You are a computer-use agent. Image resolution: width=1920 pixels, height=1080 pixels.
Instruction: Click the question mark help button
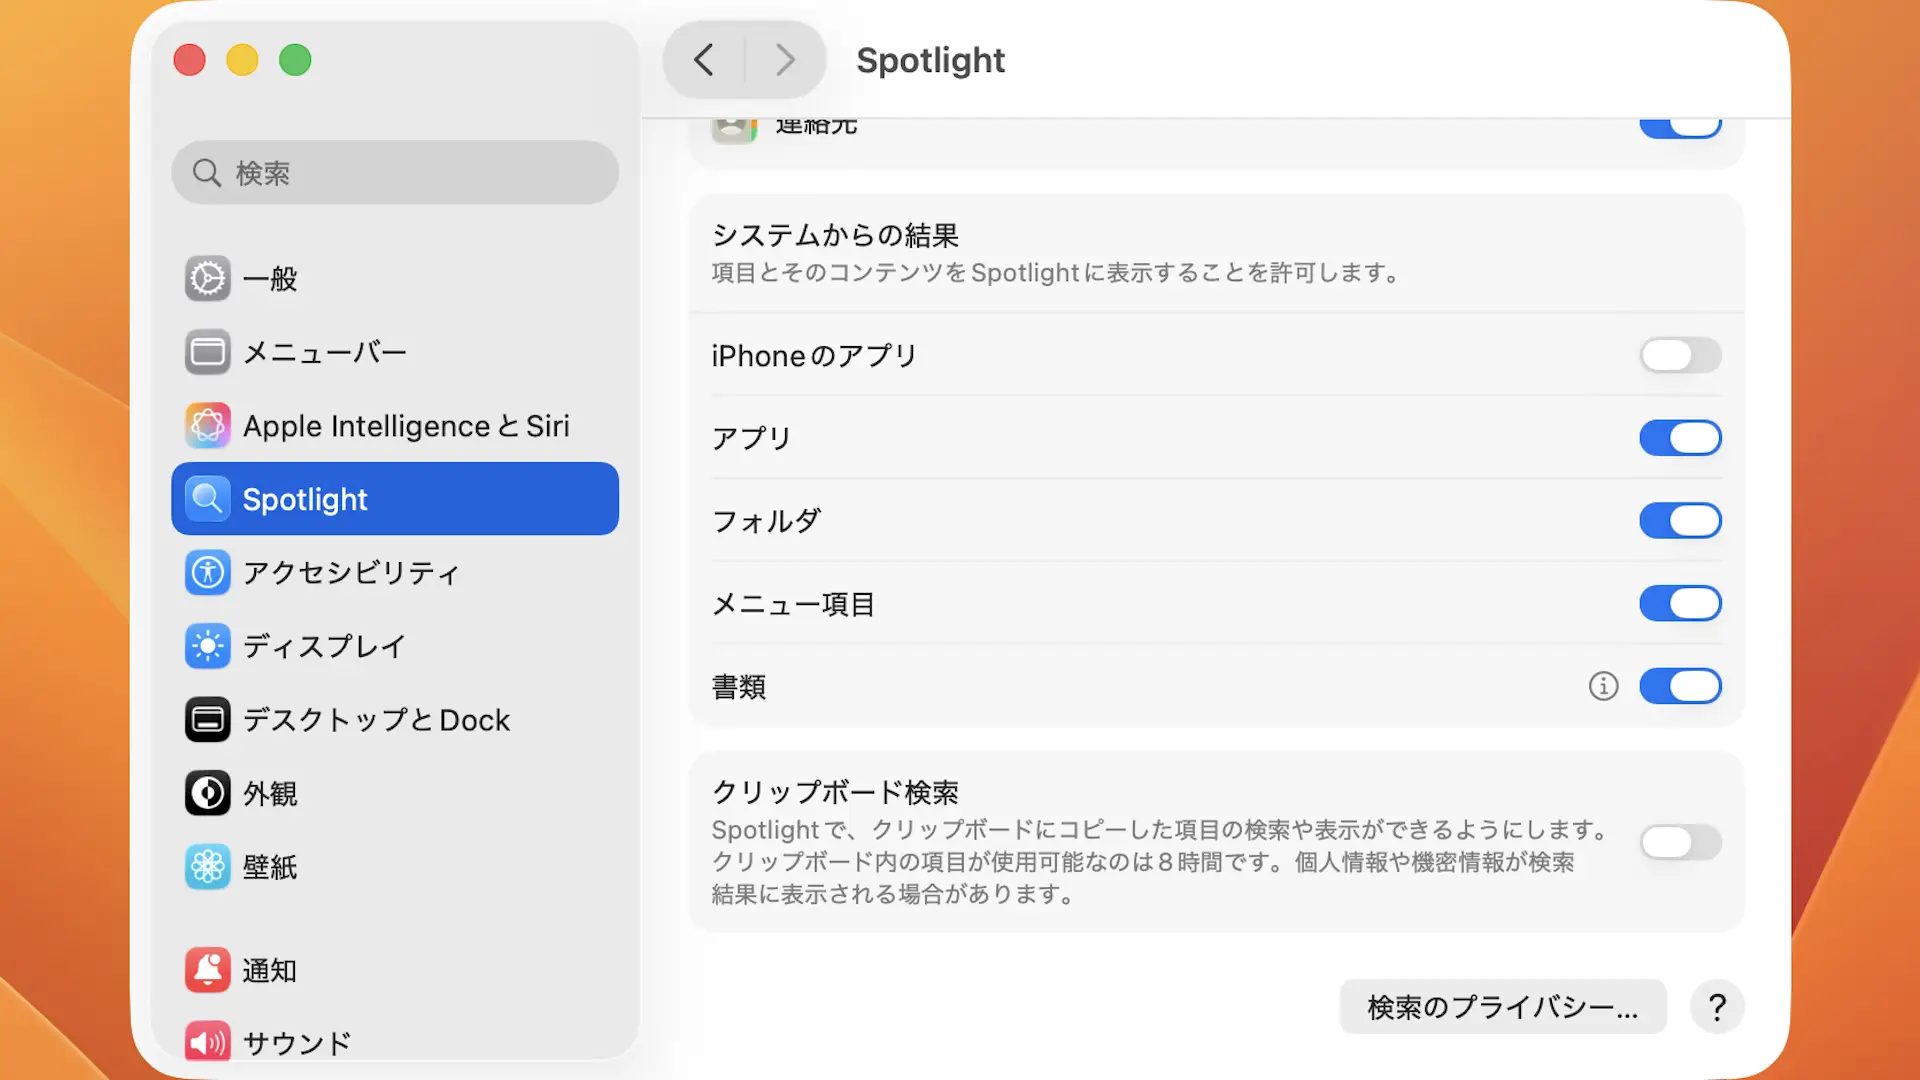point(1717,1007)
